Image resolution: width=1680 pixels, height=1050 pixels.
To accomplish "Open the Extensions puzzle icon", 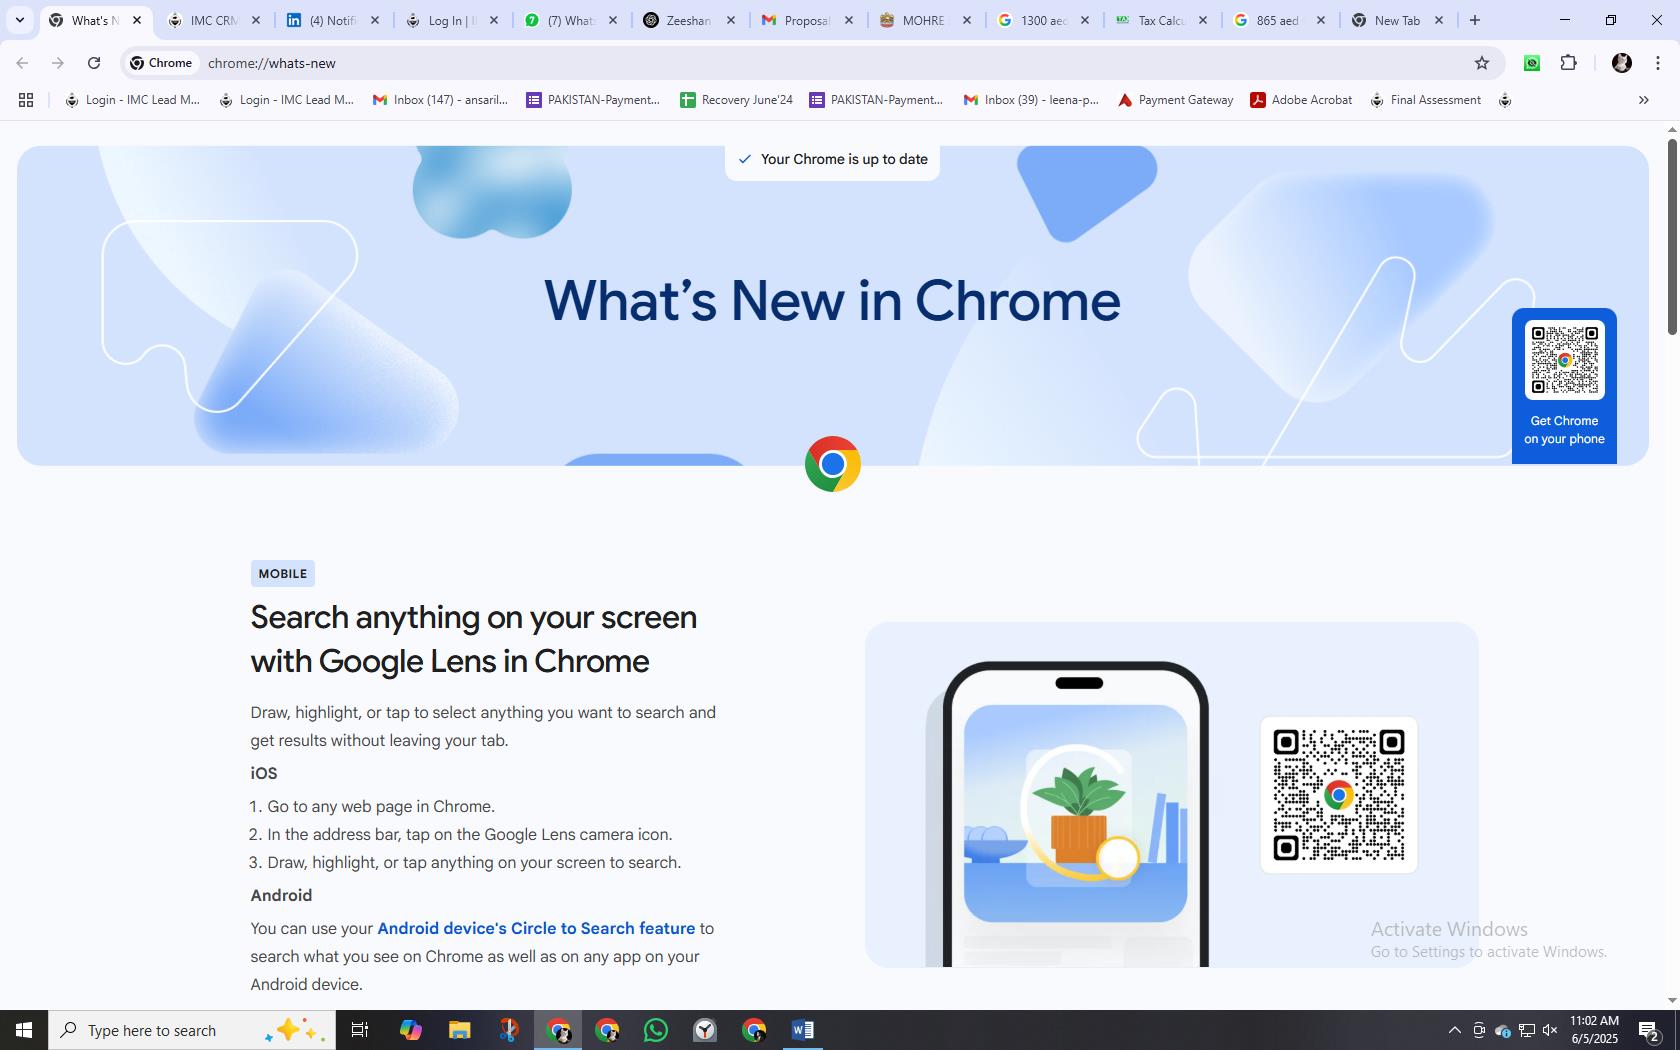I will coord(1569,63).
